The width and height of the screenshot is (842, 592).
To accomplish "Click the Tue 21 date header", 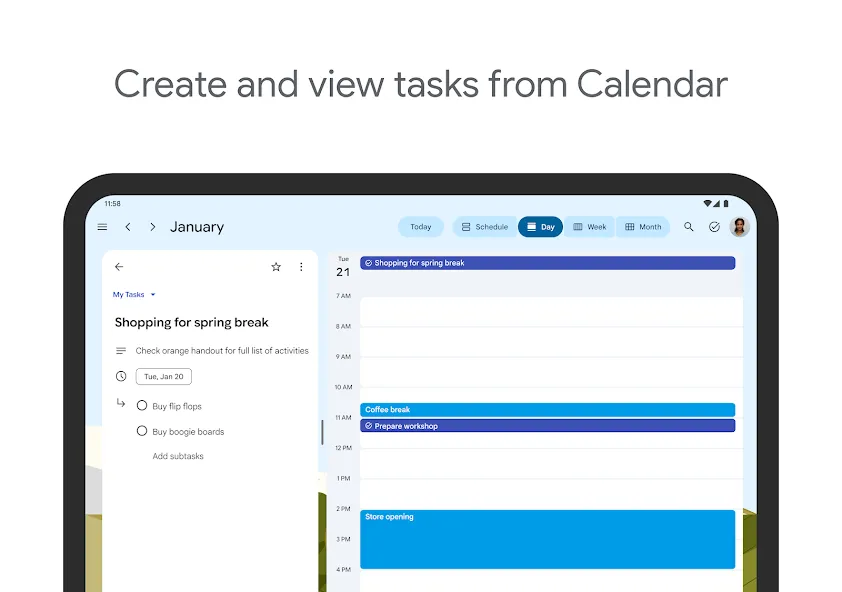I will tap(343, 268).
